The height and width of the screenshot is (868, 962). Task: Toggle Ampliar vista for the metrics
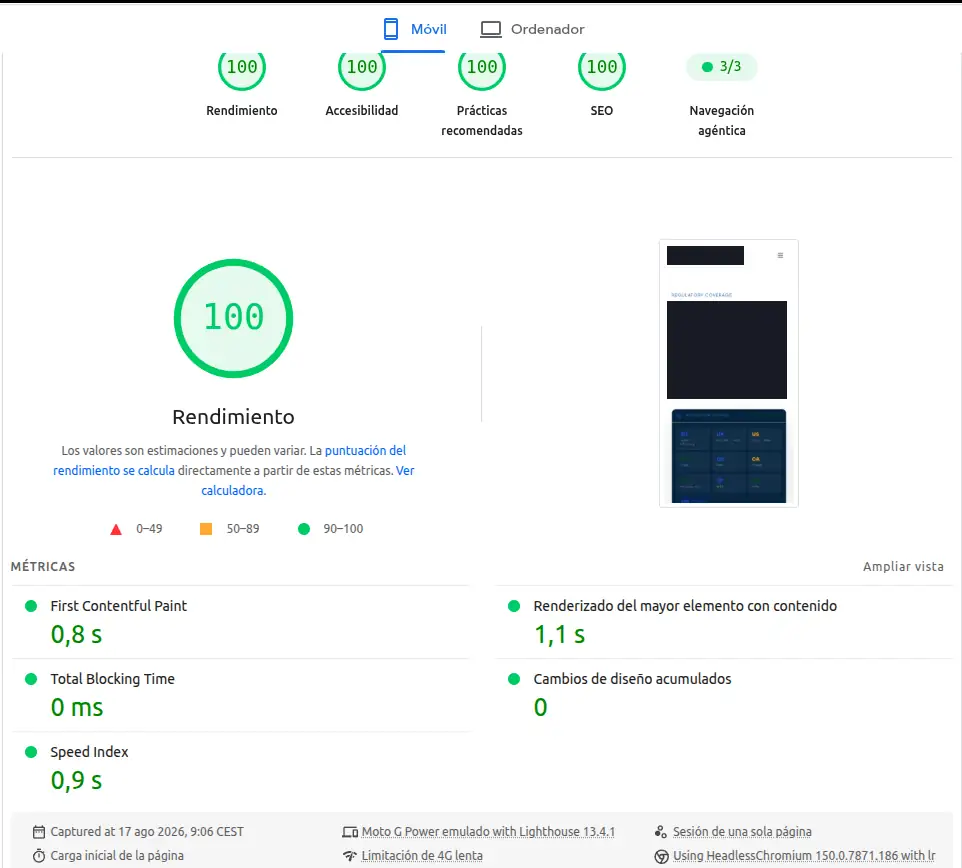(x=903, y=567)
